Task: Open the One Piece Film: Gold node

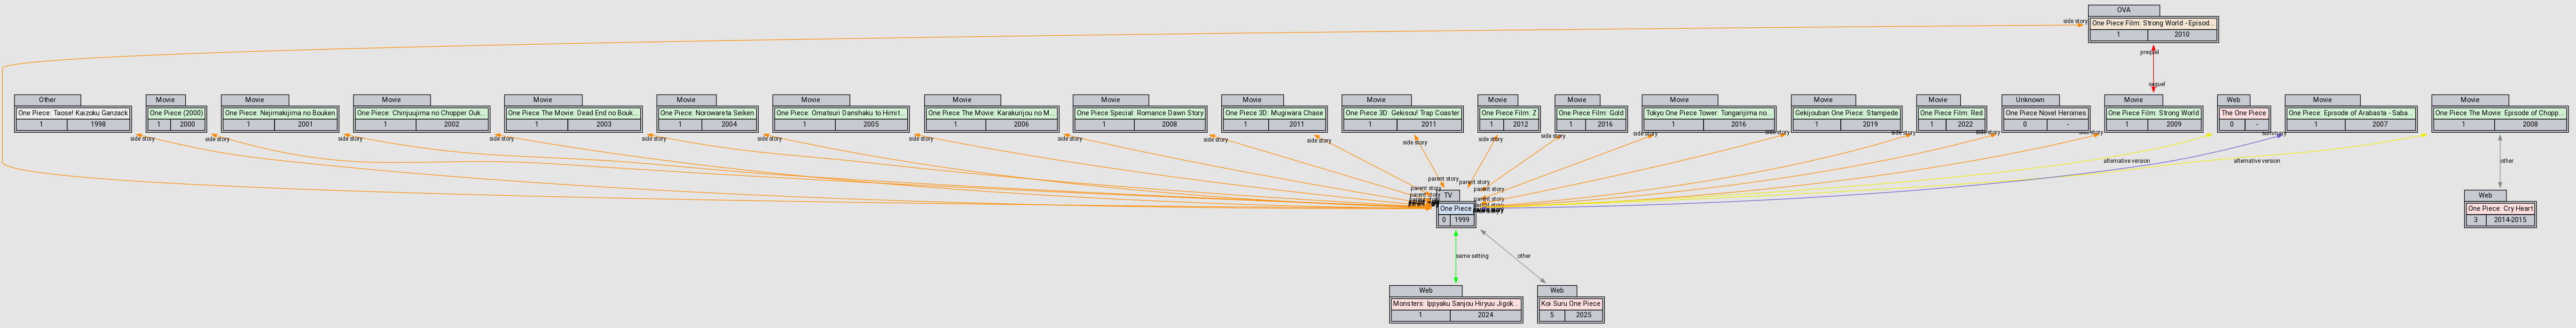Action: click(1590, 113)
